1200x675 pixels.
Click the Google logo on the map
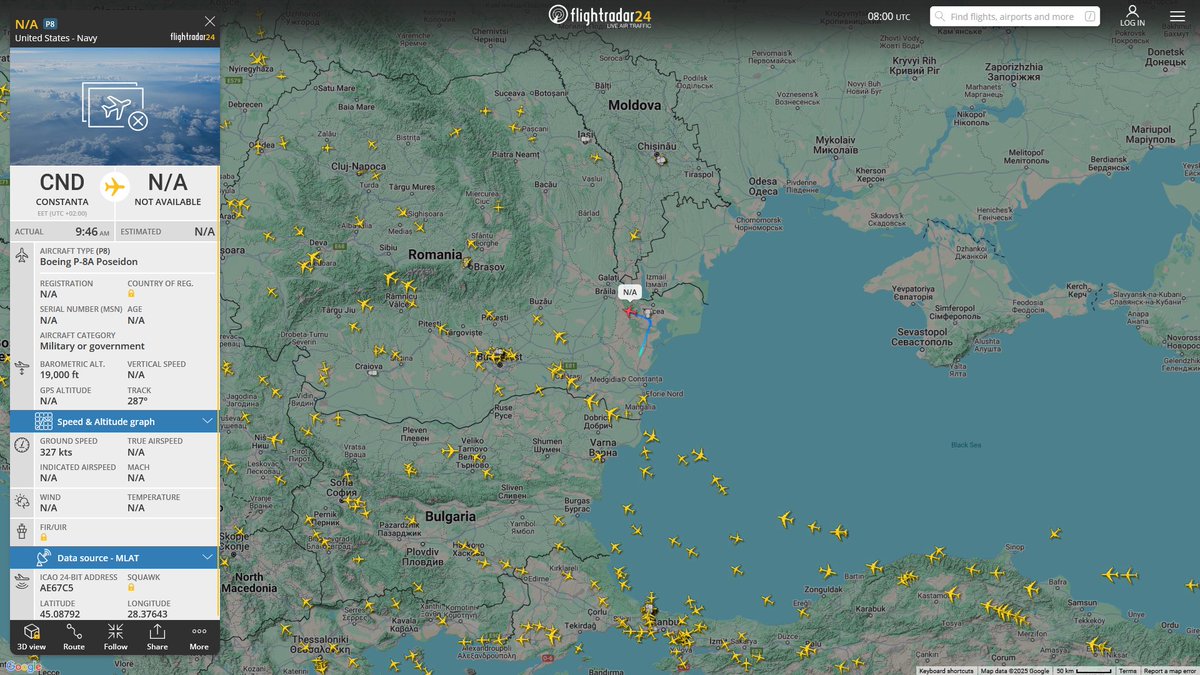click(22, 666)
